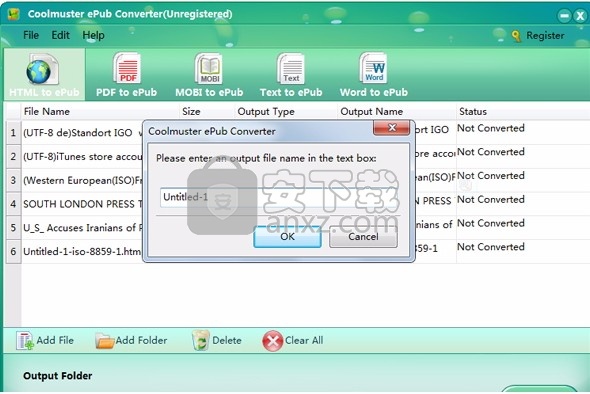
Task: Select row 6 Untitled-1-iso-8859-1.htm
Action: [82, 251]
